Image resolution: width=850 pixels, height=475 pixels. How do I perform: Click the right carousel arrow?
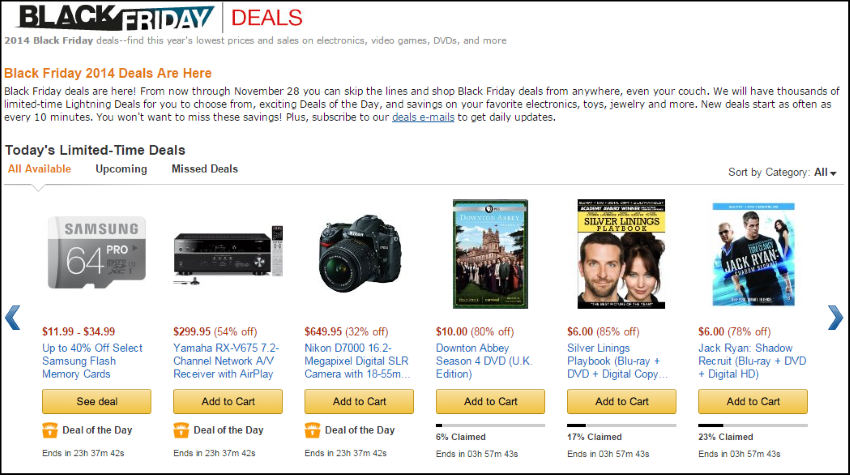835,318
